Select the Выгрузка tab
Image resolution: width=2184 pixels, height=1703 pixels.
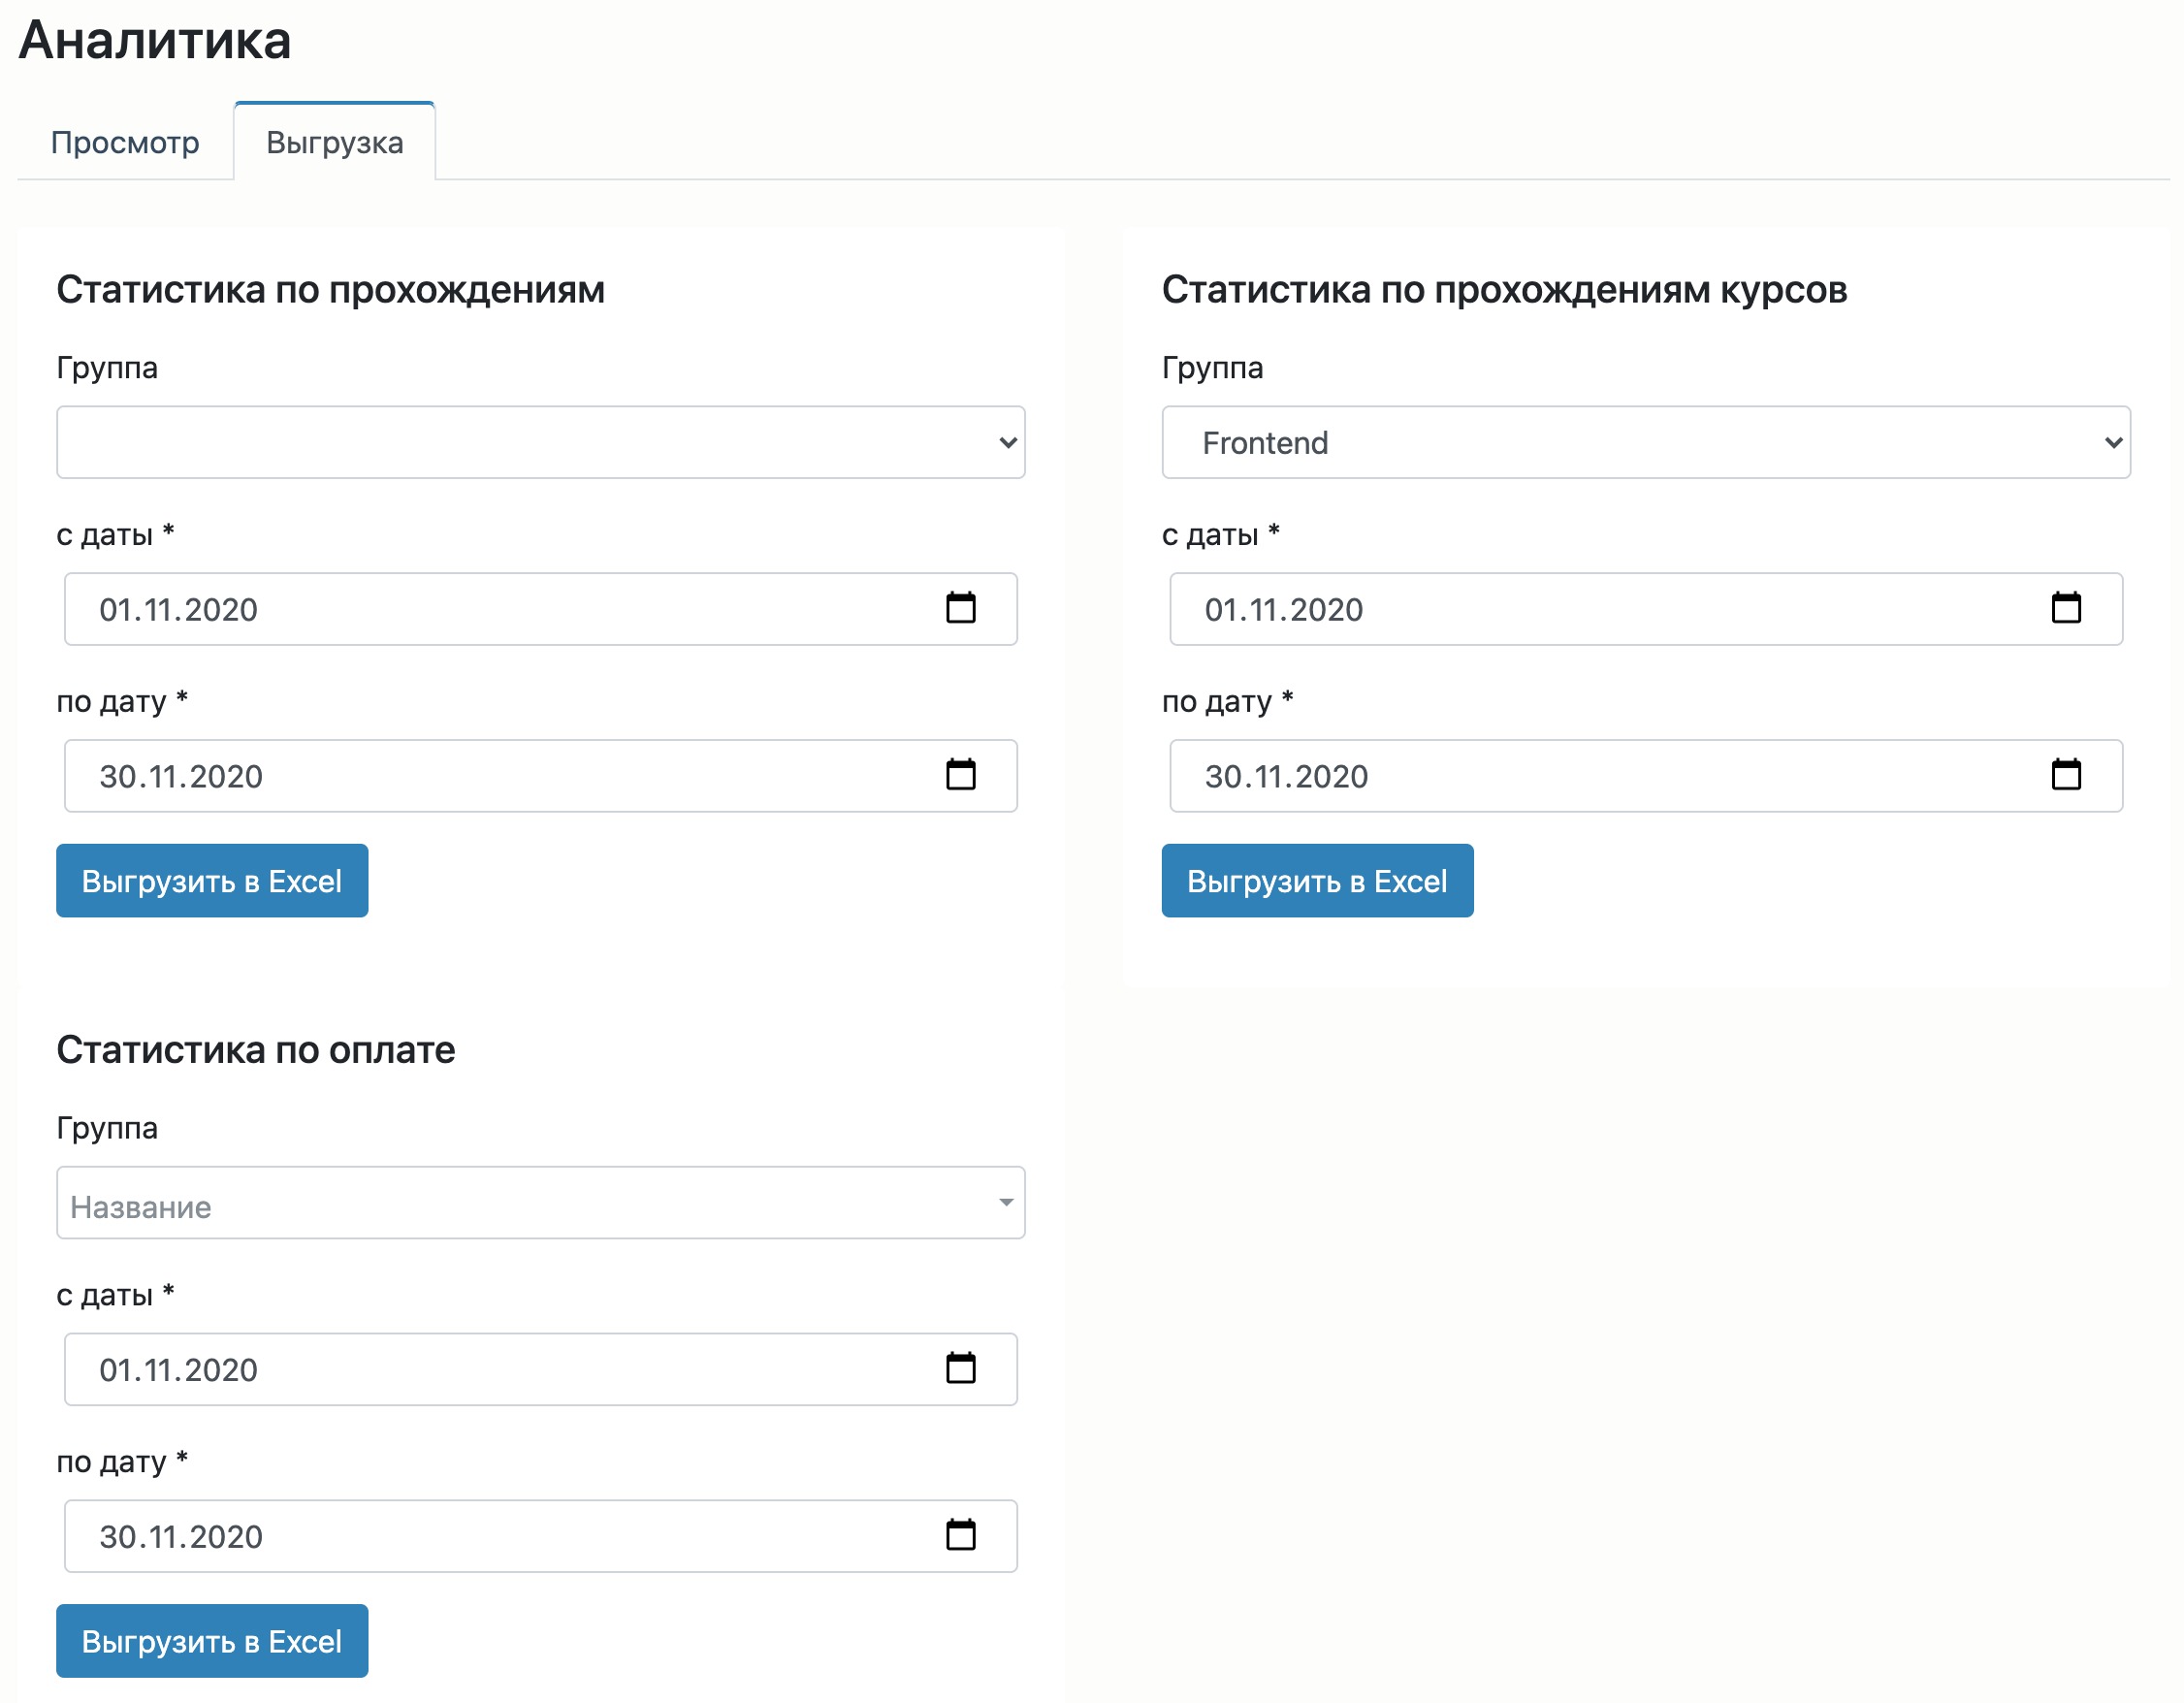point(334,142)
